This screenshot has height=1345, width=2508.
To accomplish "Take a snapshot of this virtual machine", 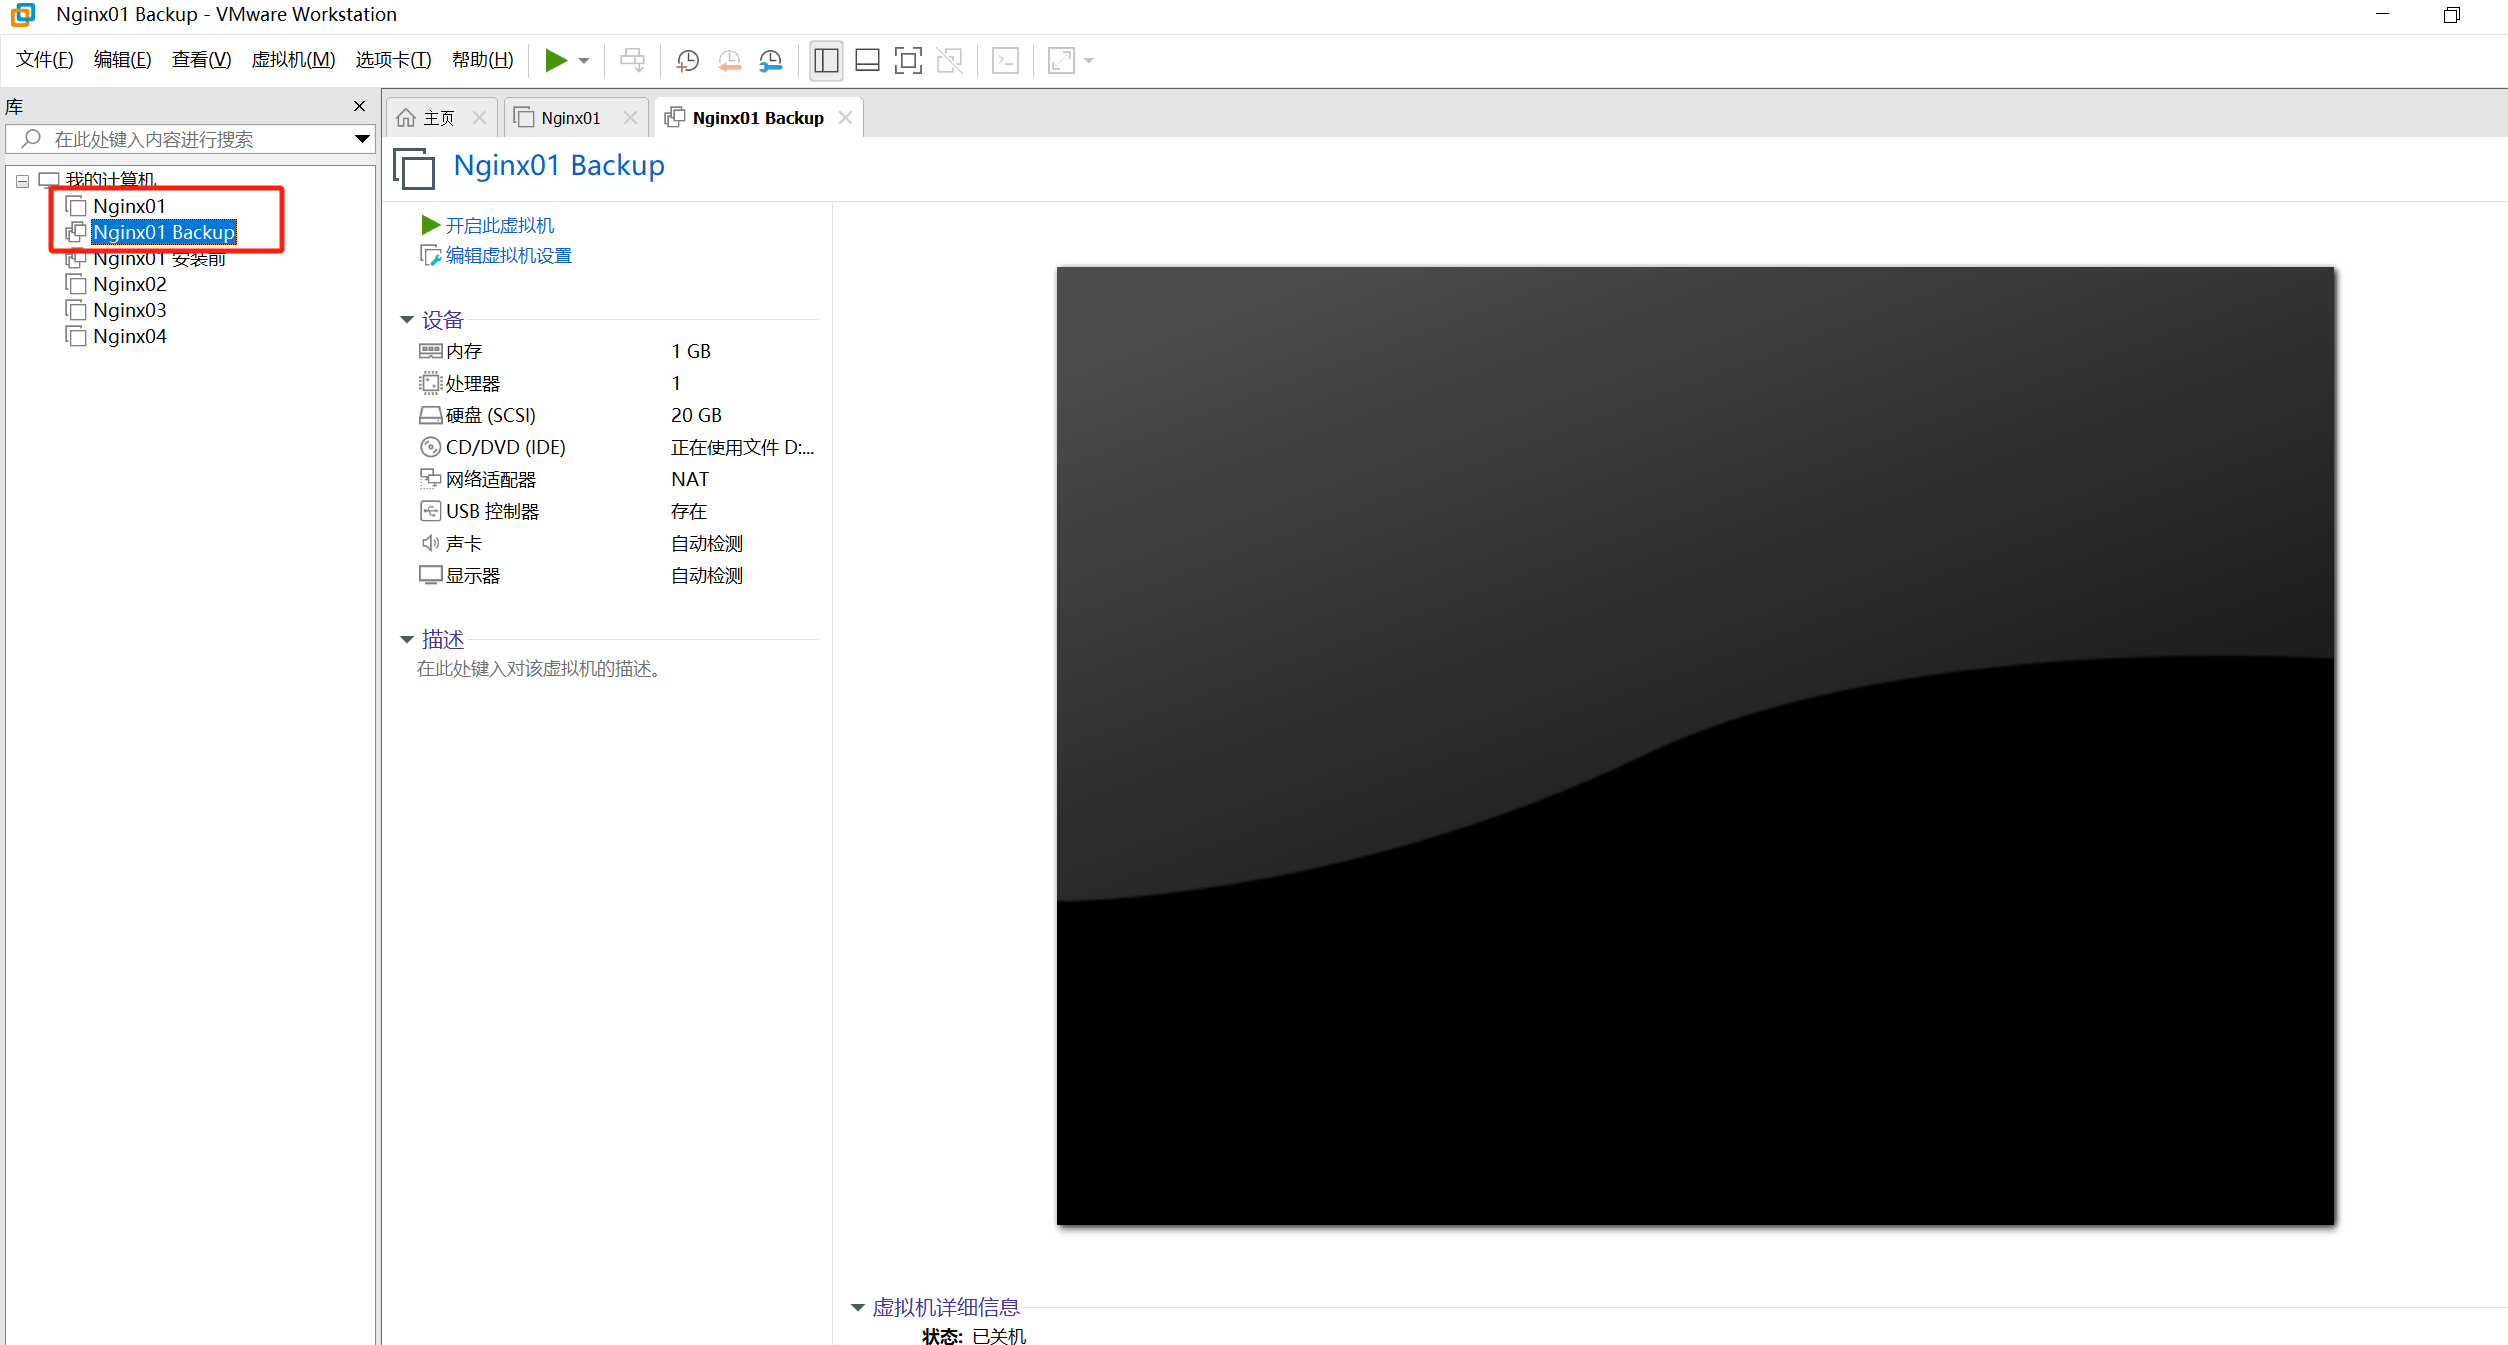I will pos(687,61).
